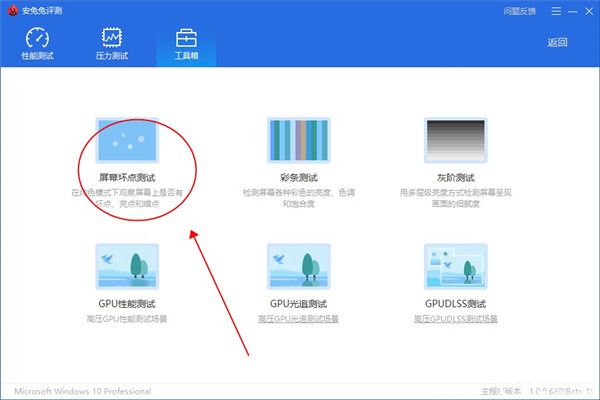Launch the 彩条测试 color bar test icon
Screen dimensions: 600x400
(x=298, y=140)
